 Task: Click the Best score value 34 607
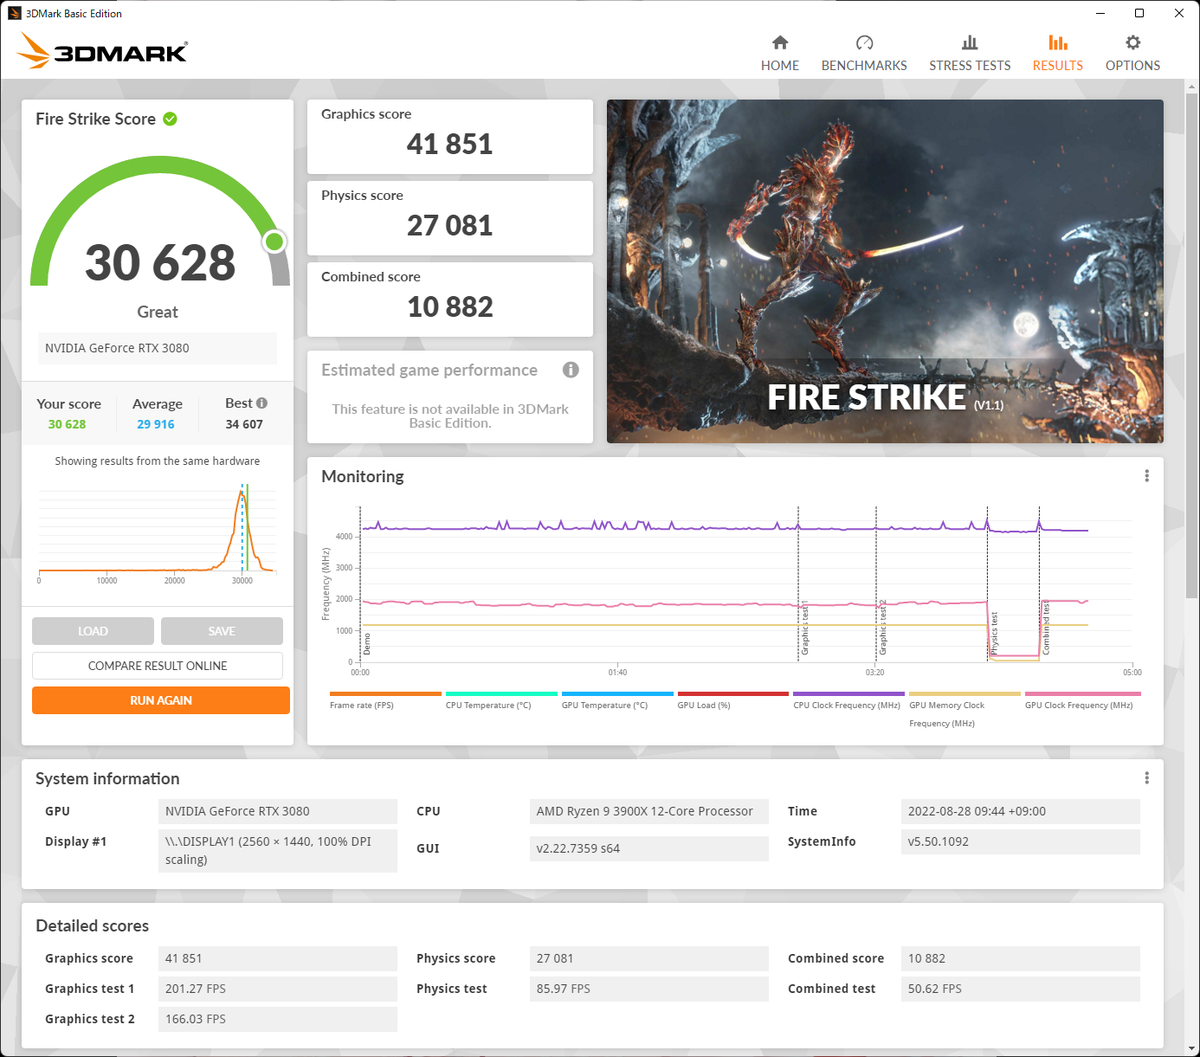pos(244,424)
